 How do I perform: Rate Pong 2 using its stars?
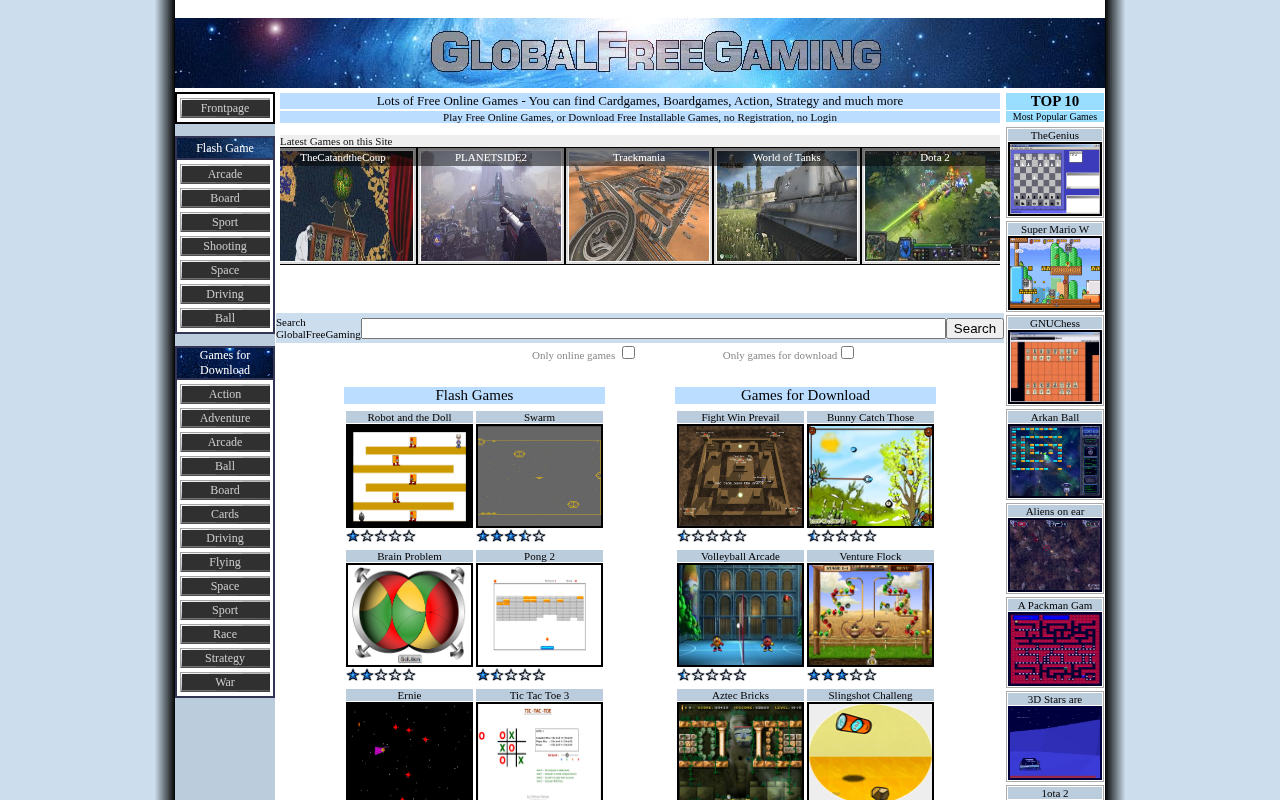(x=511, y=675)
